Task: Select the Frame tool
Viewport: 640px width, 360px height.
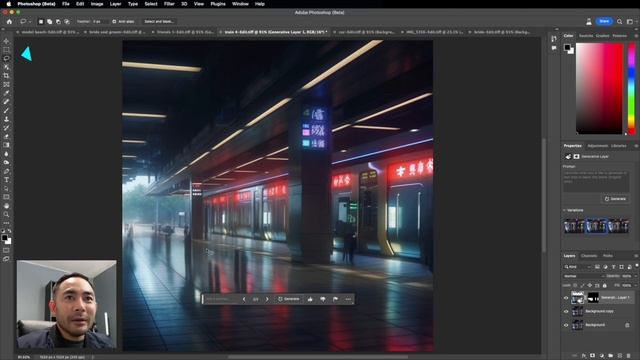Action: click(6, 84)
